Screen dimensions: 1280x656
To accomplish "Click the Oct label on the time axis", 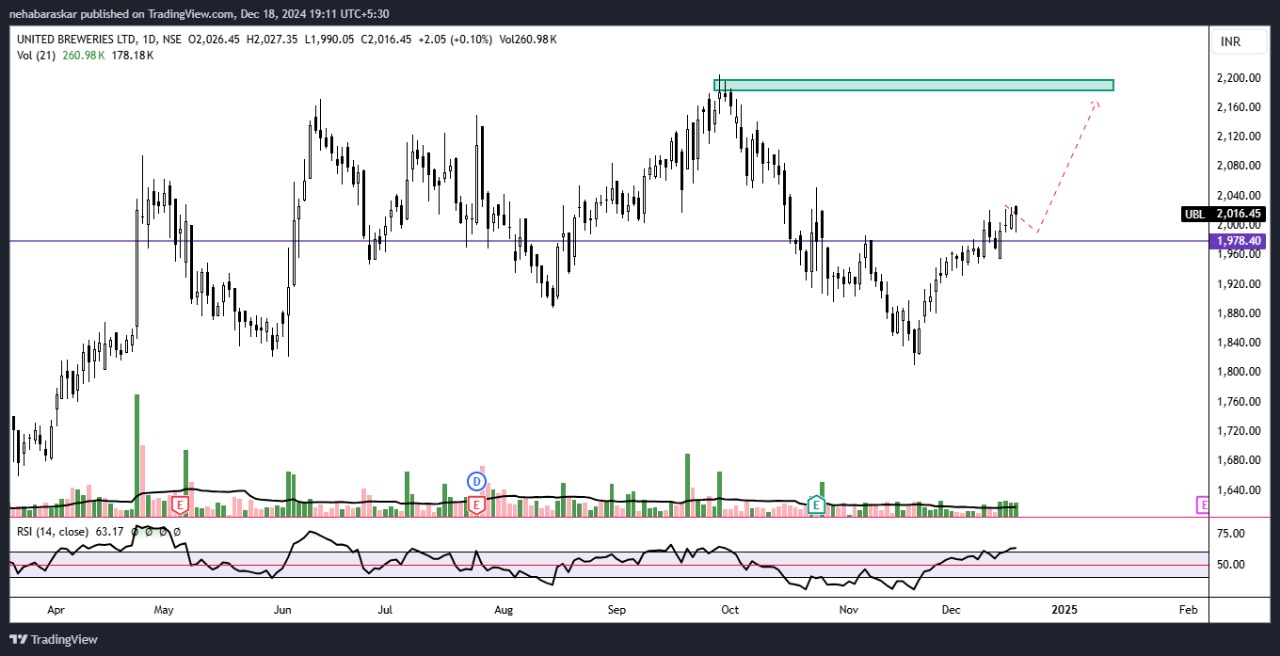I will [x=730, y=609].
